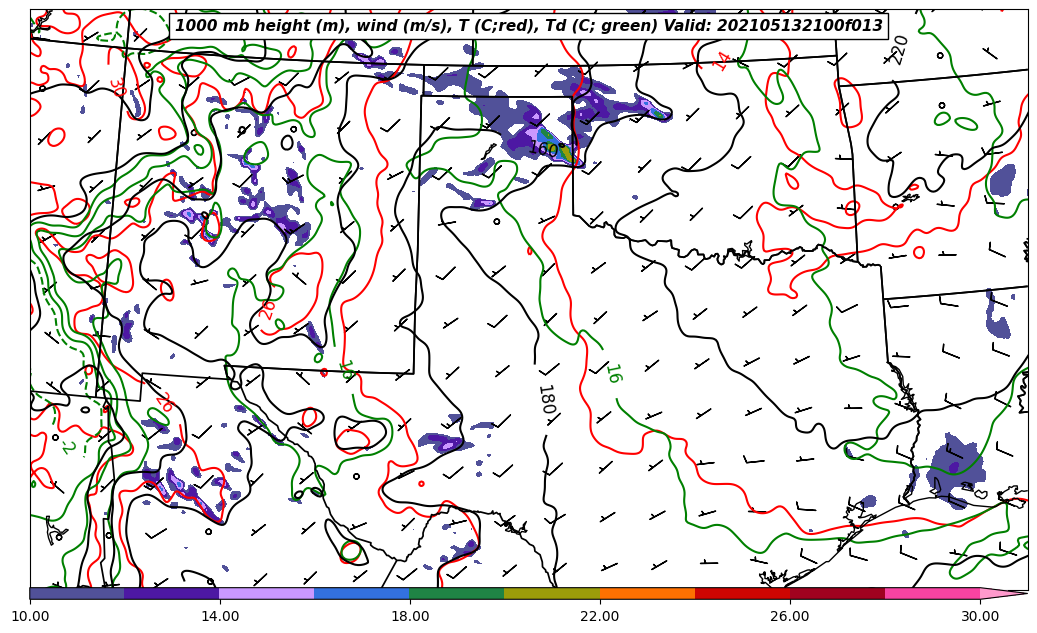
Task: Choose the olive 20–22 colorbar segment
Action: click(552, 593)
